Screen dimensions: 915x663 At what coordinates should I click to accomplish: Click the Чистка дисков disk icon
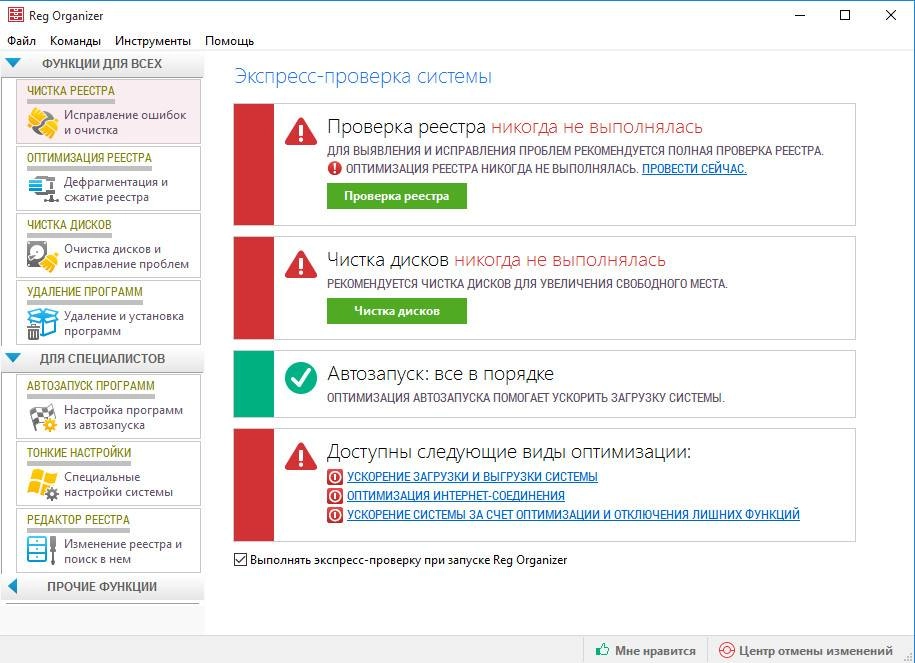43,256
